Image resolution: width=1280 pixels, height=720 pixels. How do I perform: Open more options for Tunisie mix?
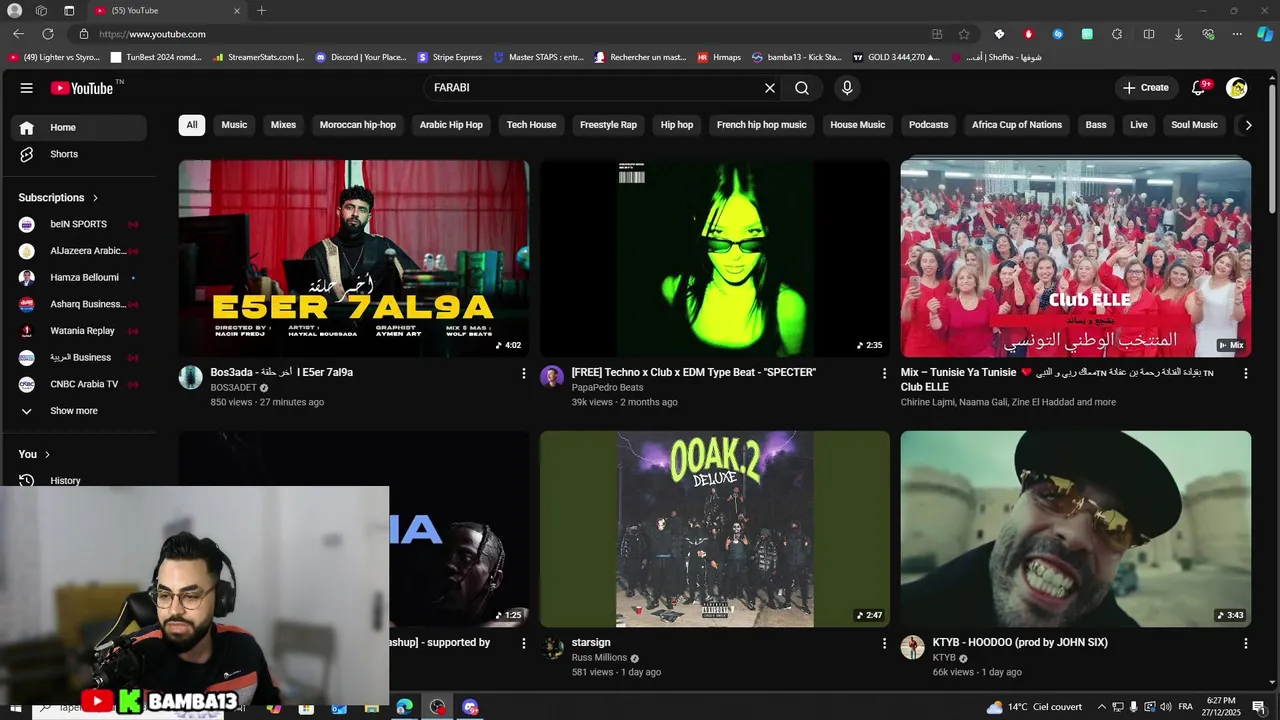(1245, 373)
